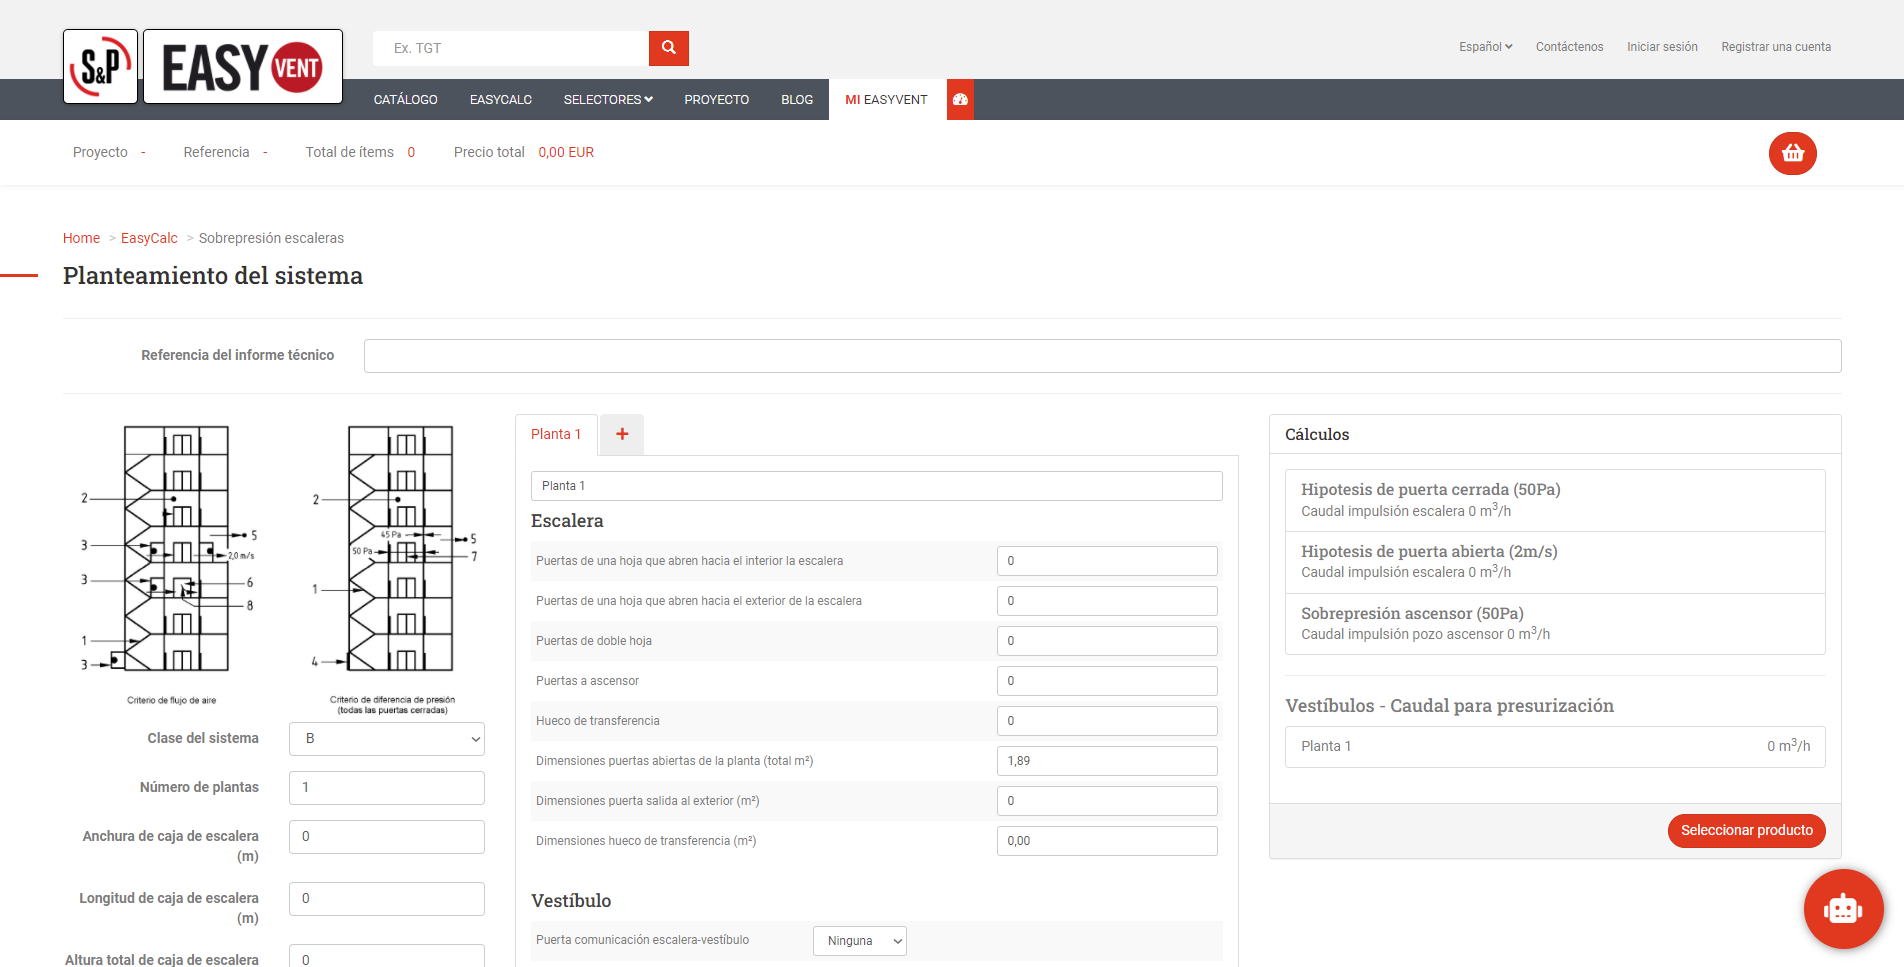Screen dimensions: 1904x967
Task: Click the red dashboard gauge icon
Action: tap(960, 100)
